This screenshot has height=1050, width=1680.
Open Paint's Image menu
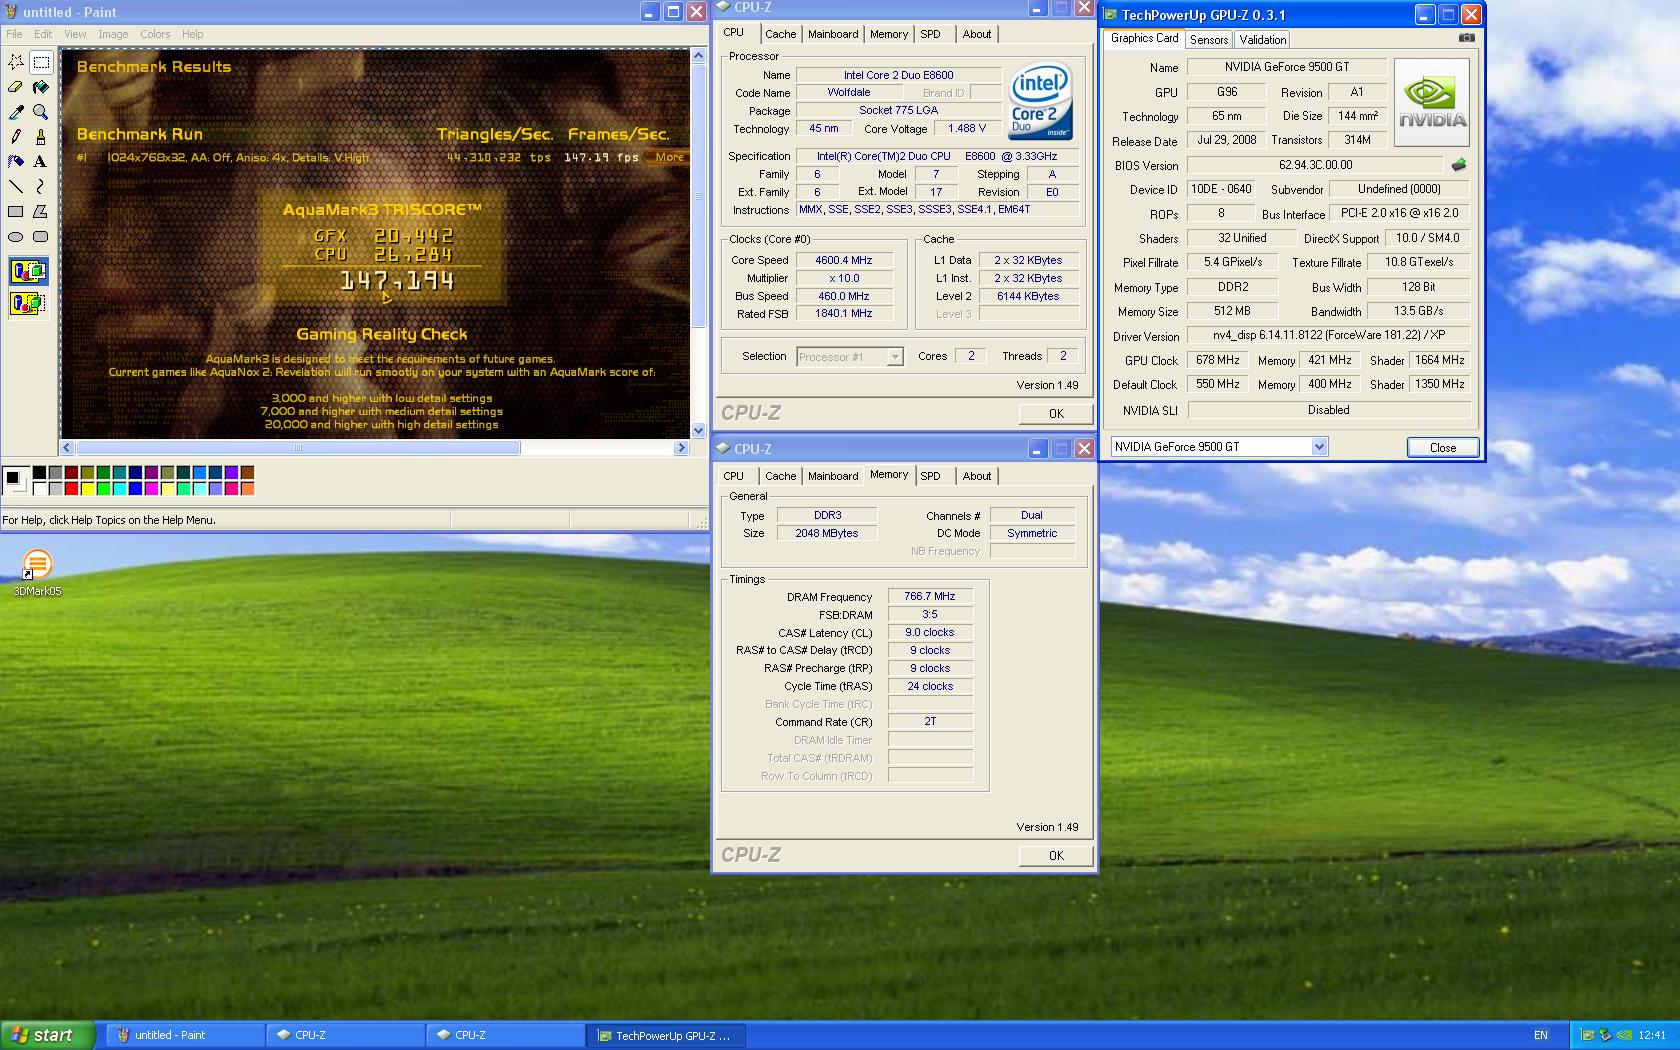pyautogui.click(x=113, y=34)
